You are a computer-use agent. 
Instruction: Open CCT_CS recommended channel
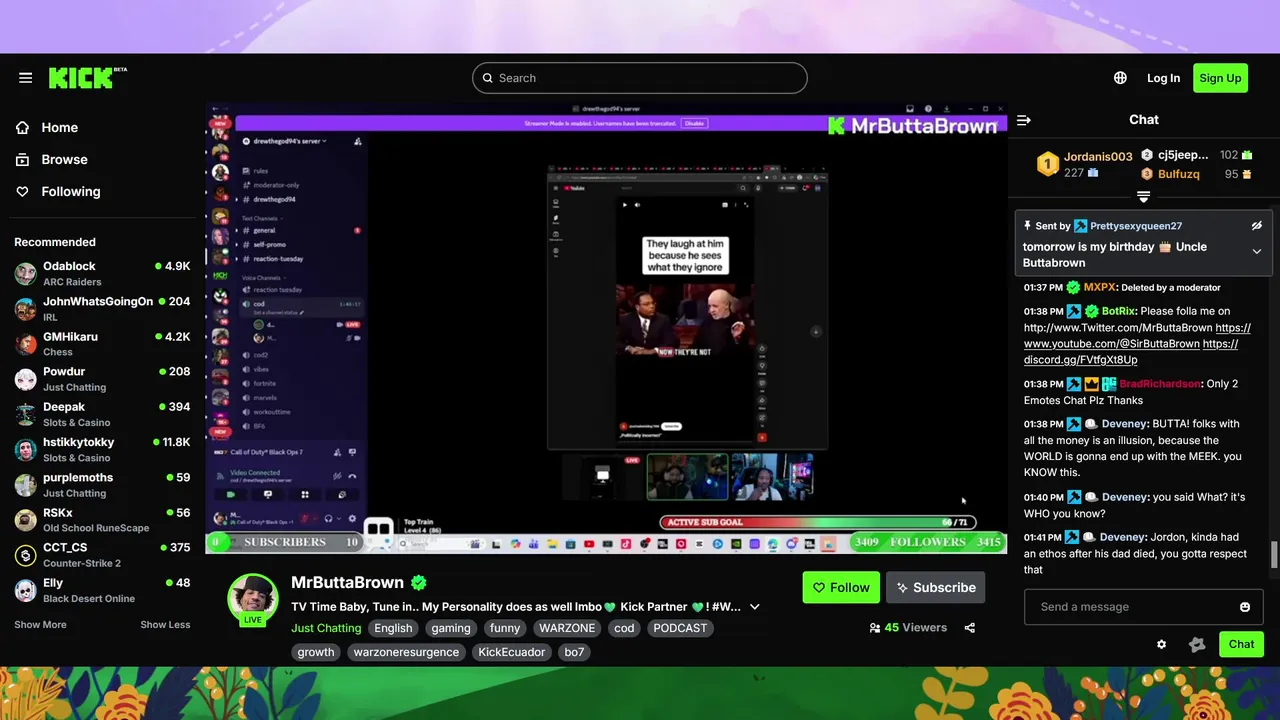[x=102, y=555]
